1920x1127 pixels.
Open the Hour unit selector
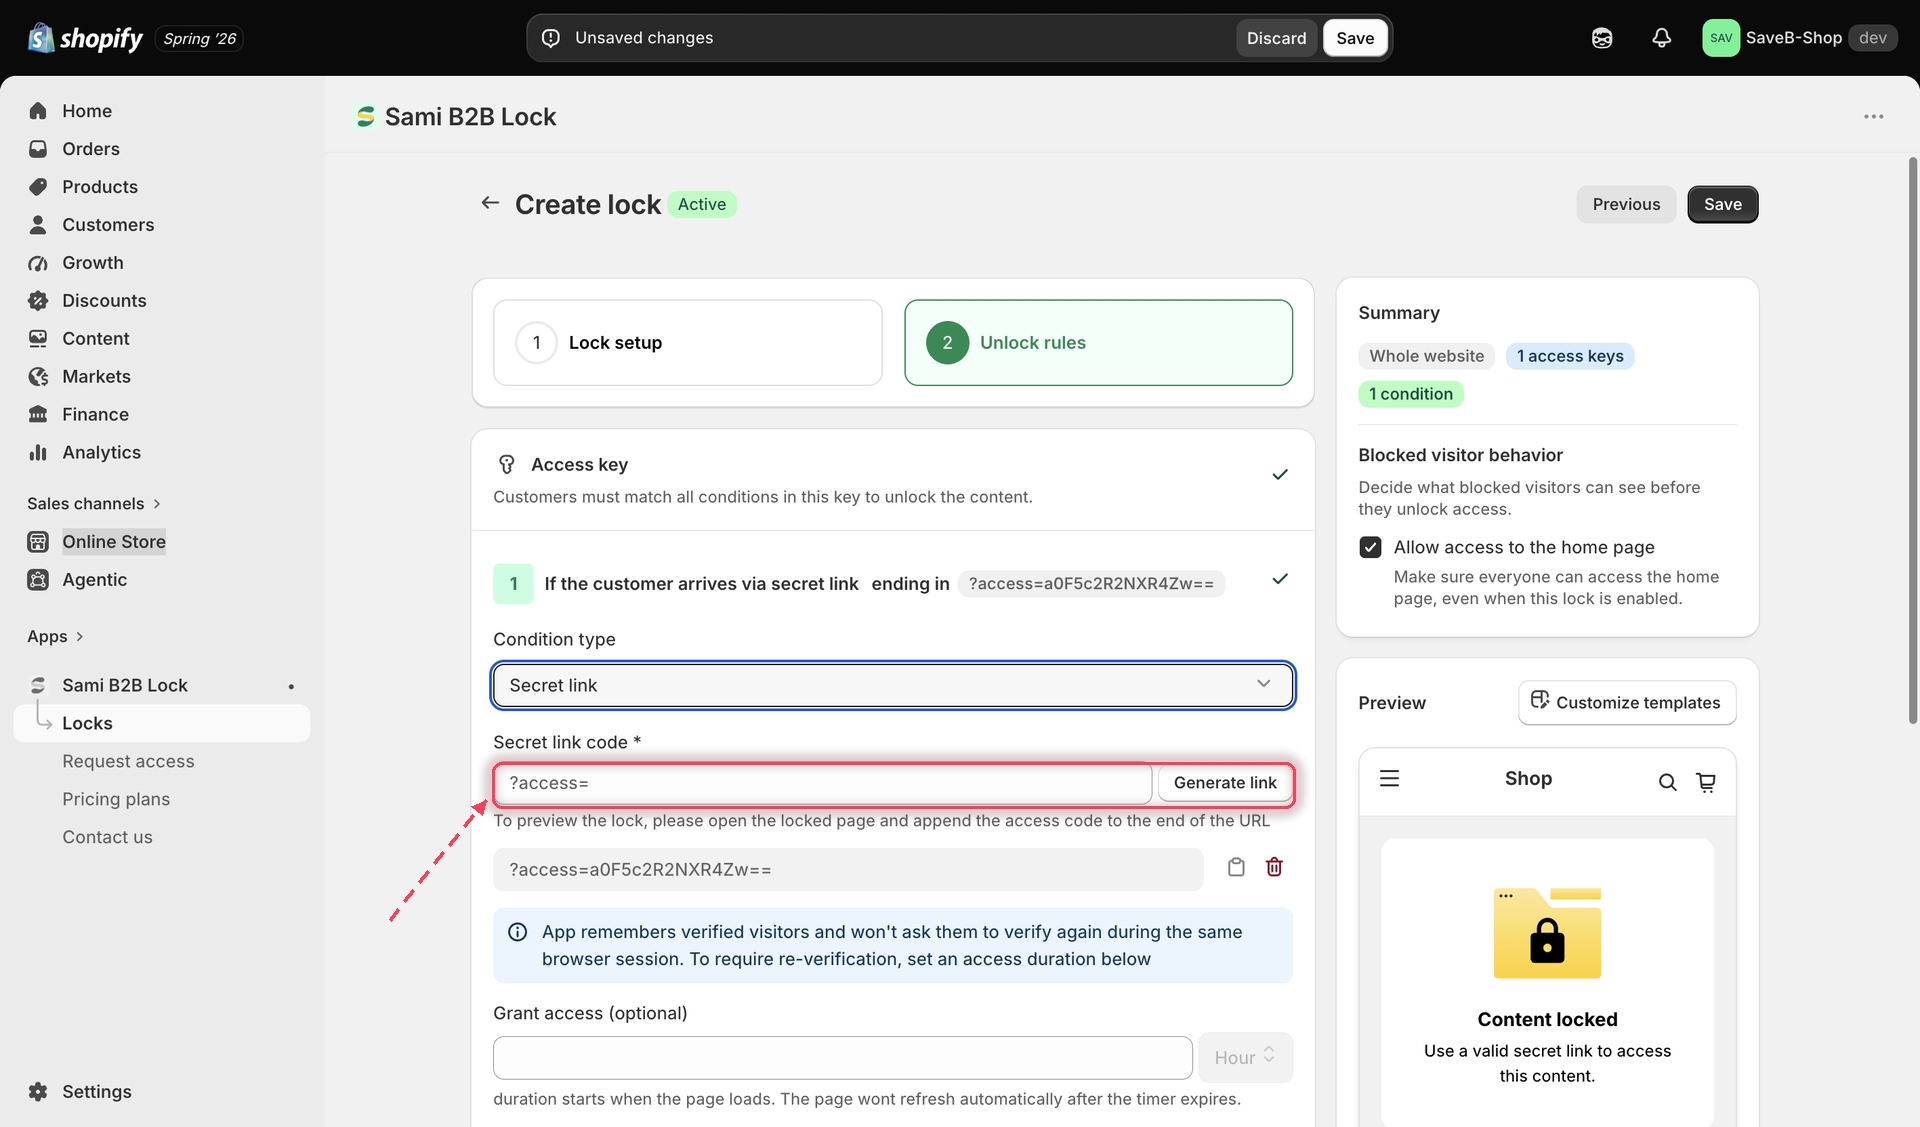1245,1057
